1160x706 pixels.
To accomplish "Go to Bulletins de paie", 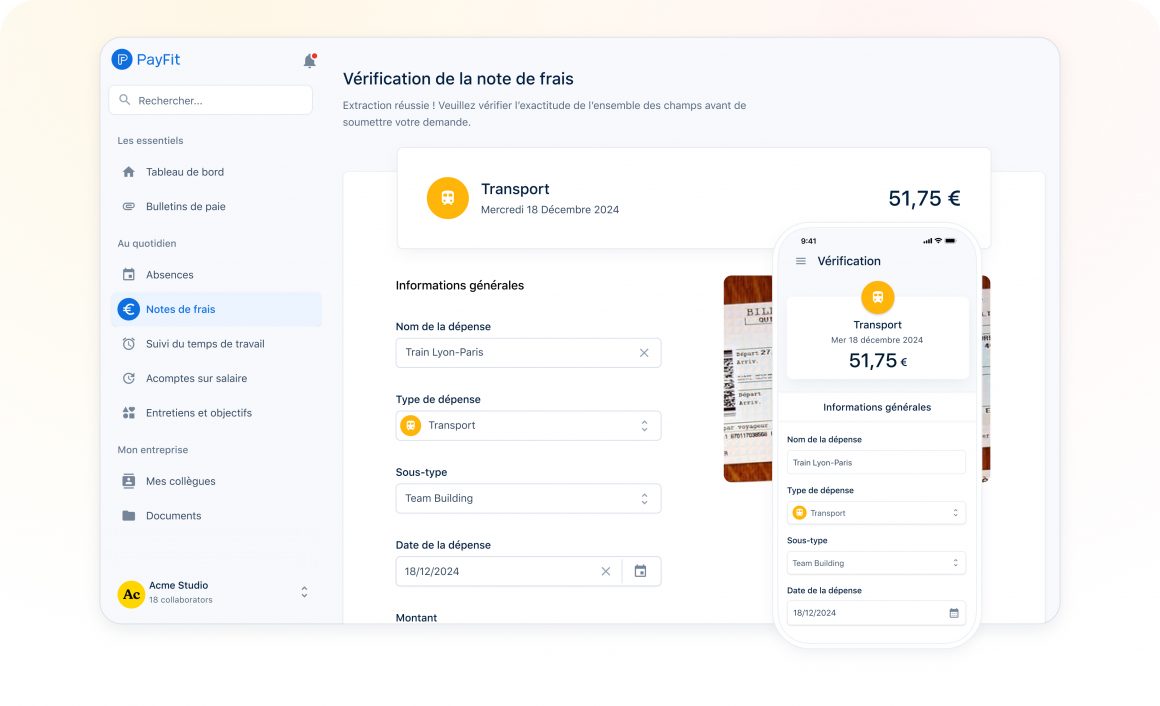I will point(185,207).
